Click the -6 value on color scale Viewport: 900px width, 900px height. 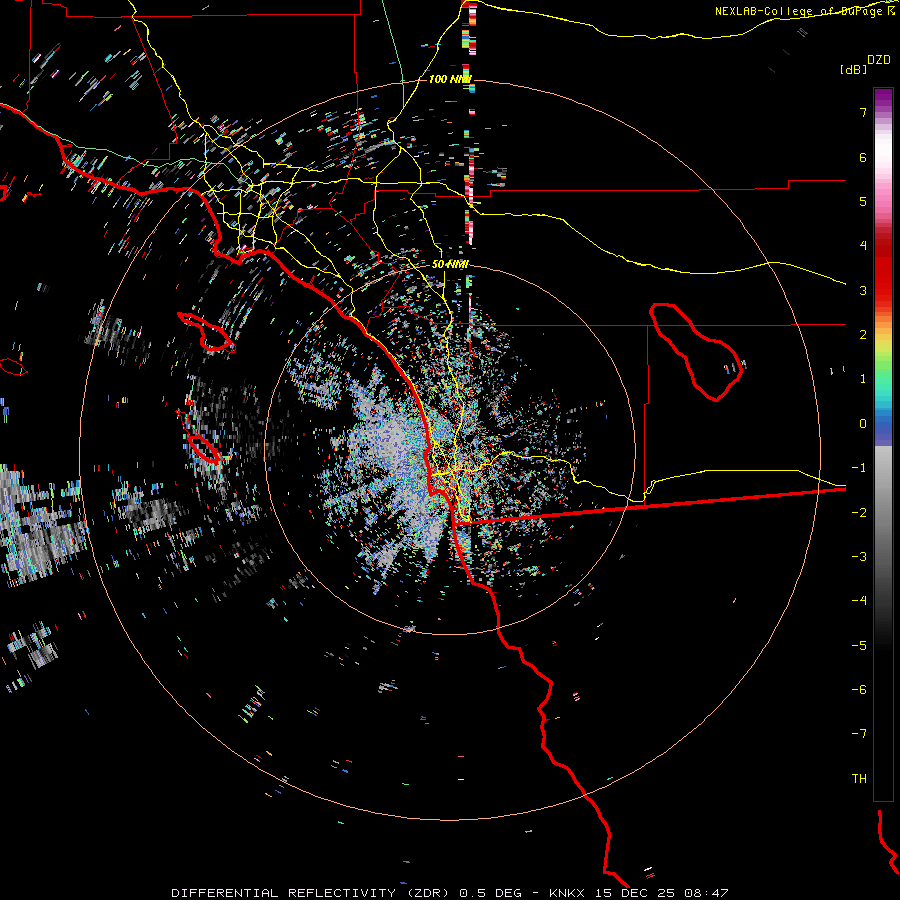[x=859, y=689]
